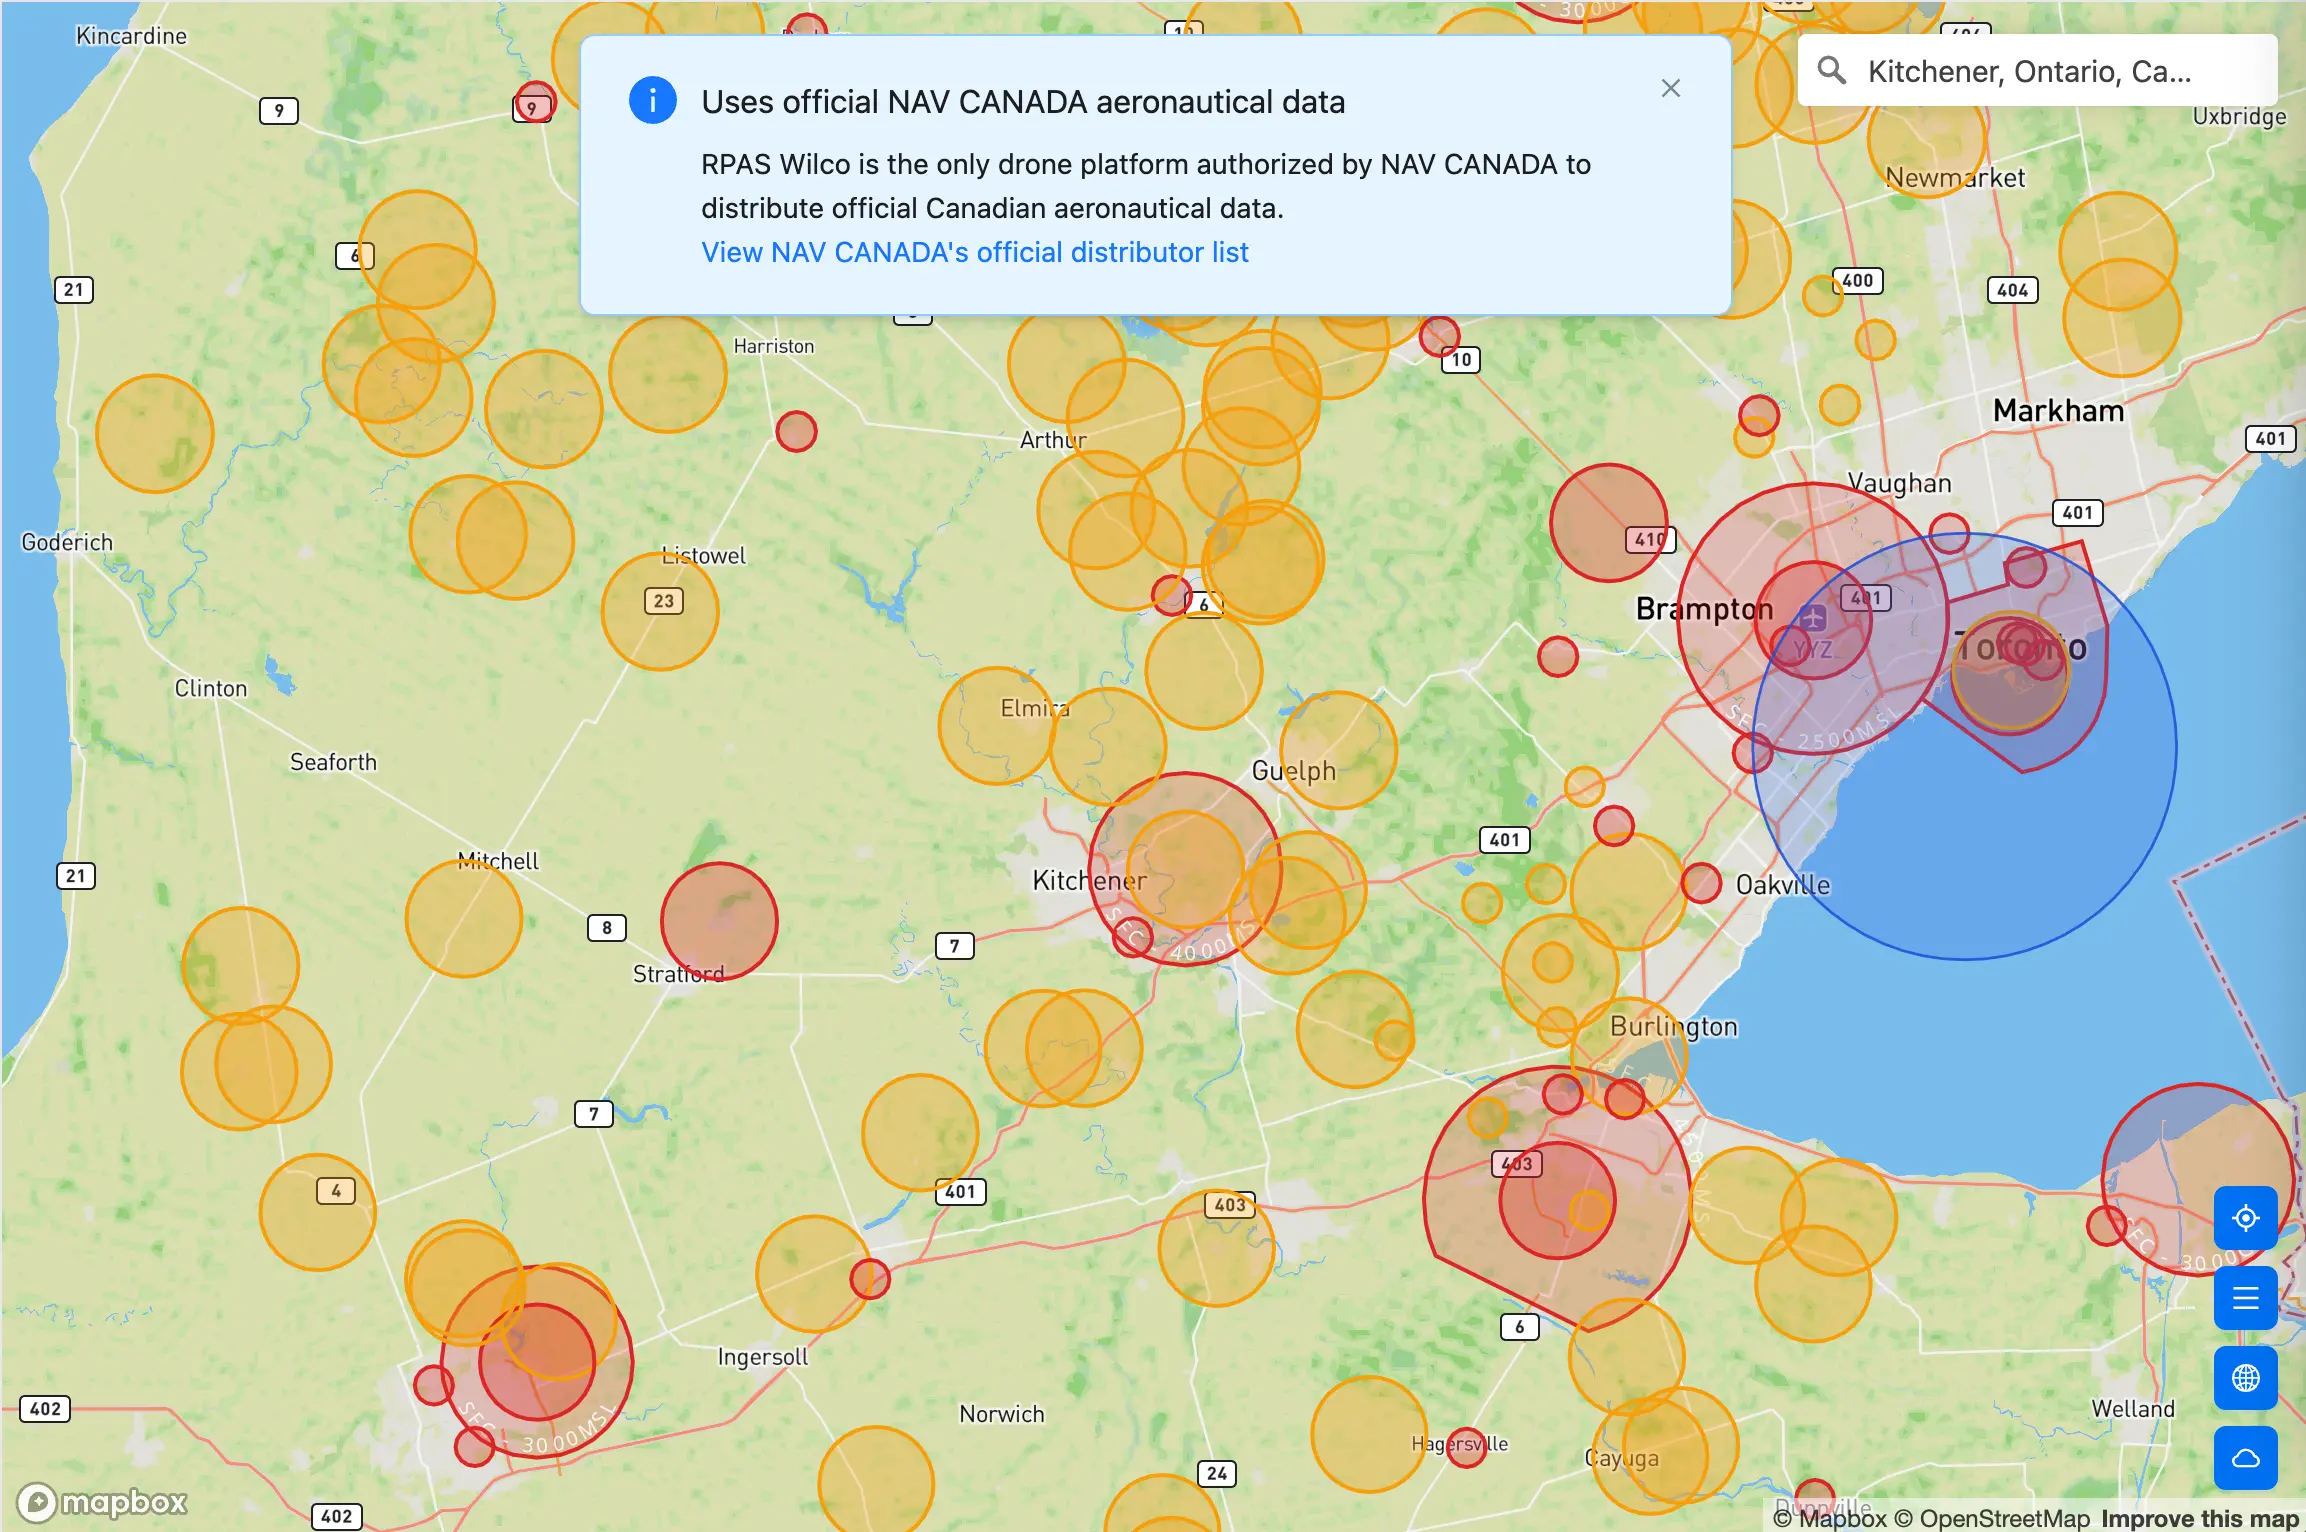Open the © Mapbox attribution link
Image resolution: width=2306 pixels, height=1532 pixels.
coord(1829,1518)
